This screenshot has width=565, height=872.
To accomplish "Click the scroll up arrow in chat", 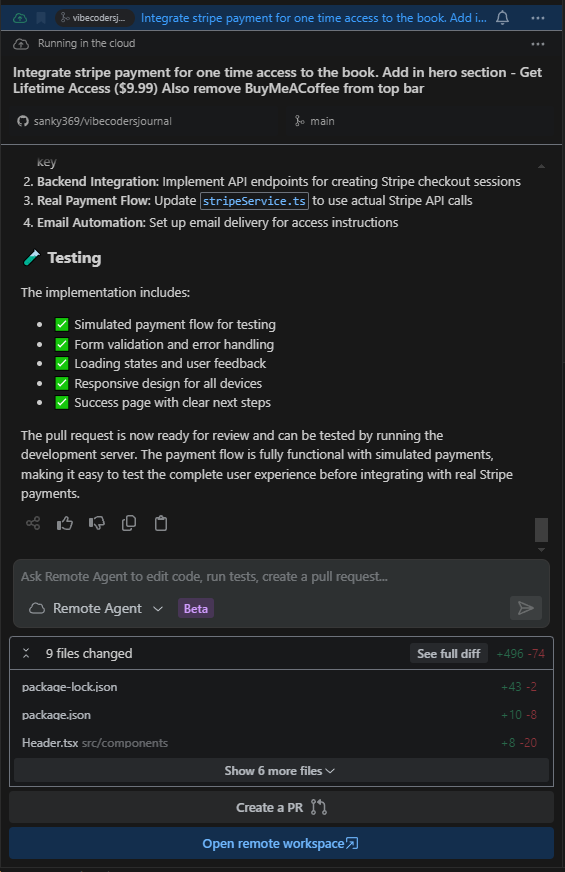I will point(541,166).
